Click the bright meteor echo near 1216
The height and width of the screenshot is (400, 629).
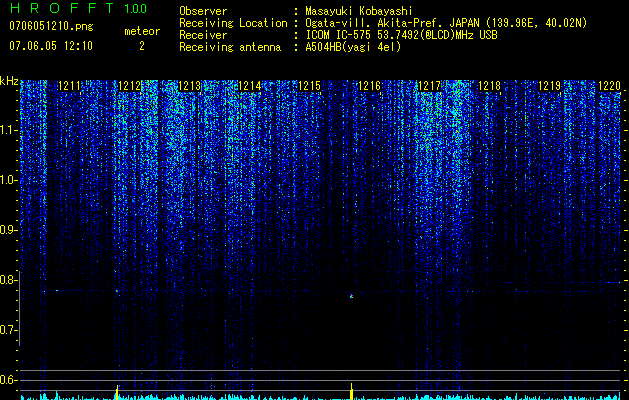[x=351, y=296]
